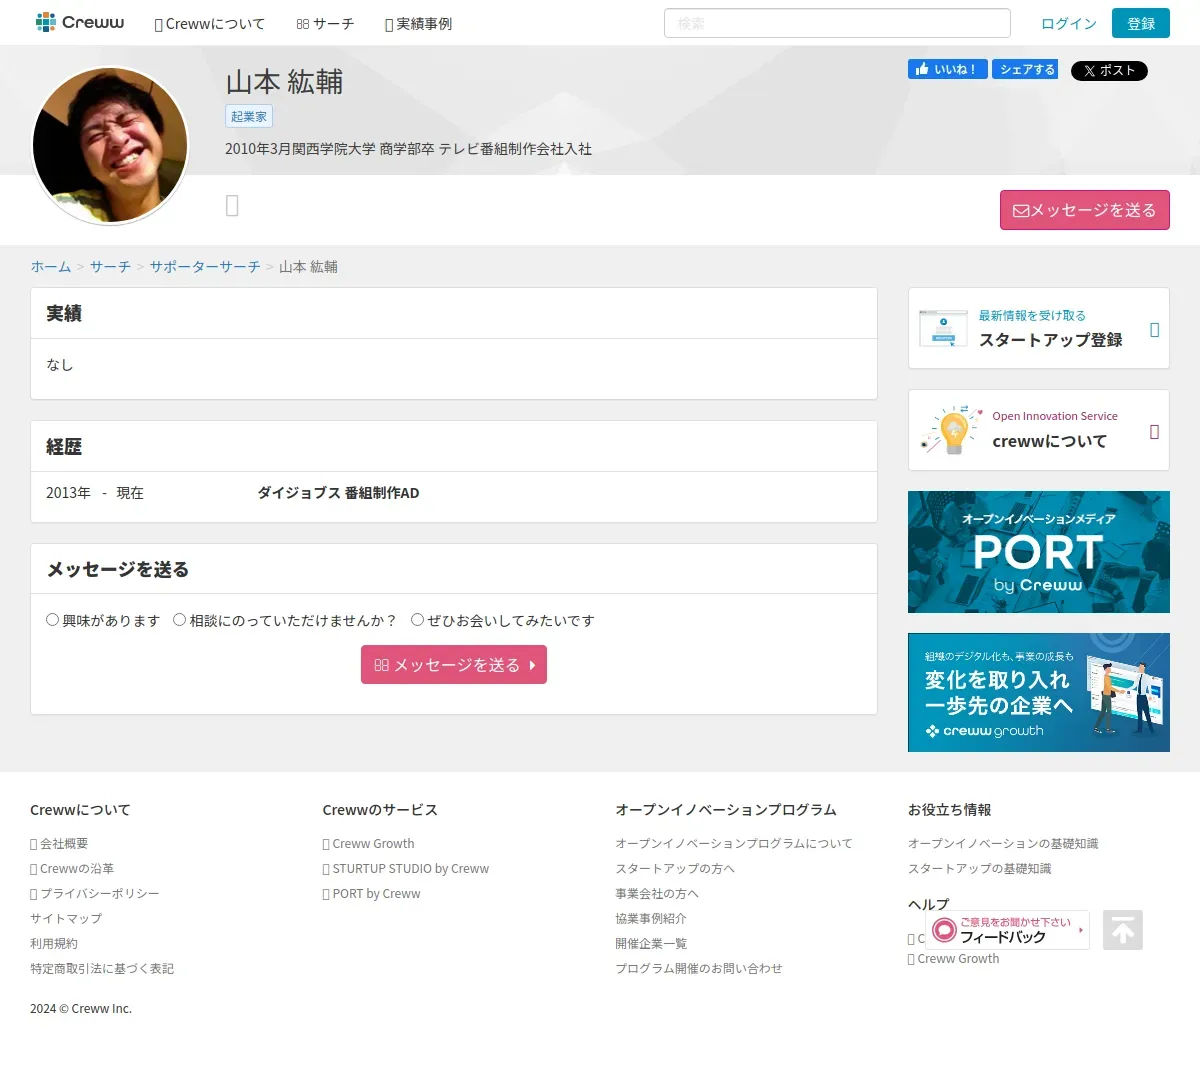Go to ホーム breadcrumb
1200x1092 pixels.
[x=51, y=267]
